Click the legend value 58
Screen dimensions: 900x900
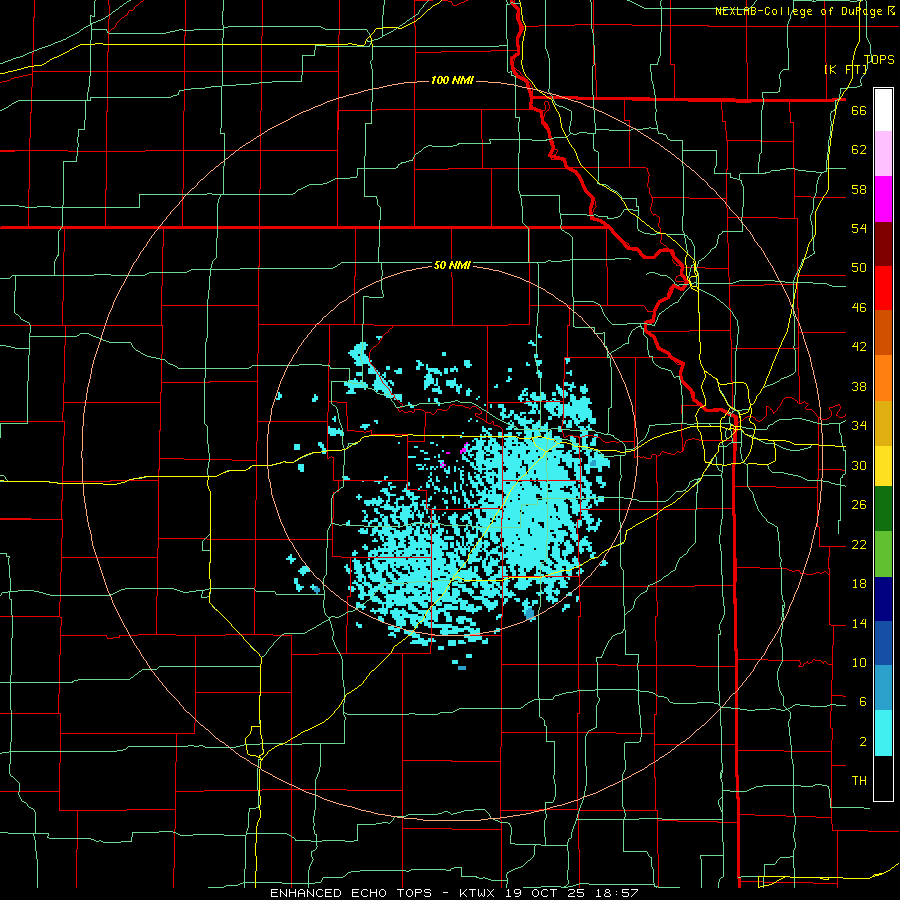tap(859, 189)
